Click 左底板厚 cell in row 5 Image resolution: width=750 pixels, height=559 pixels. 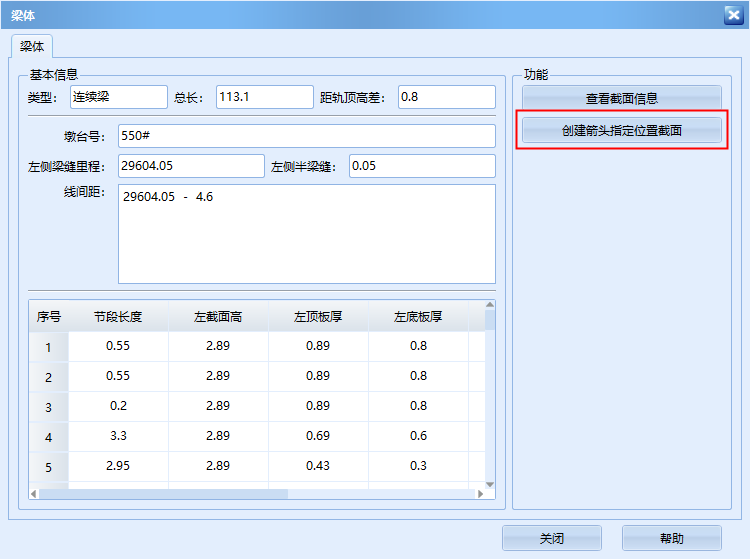click(418, 466)
